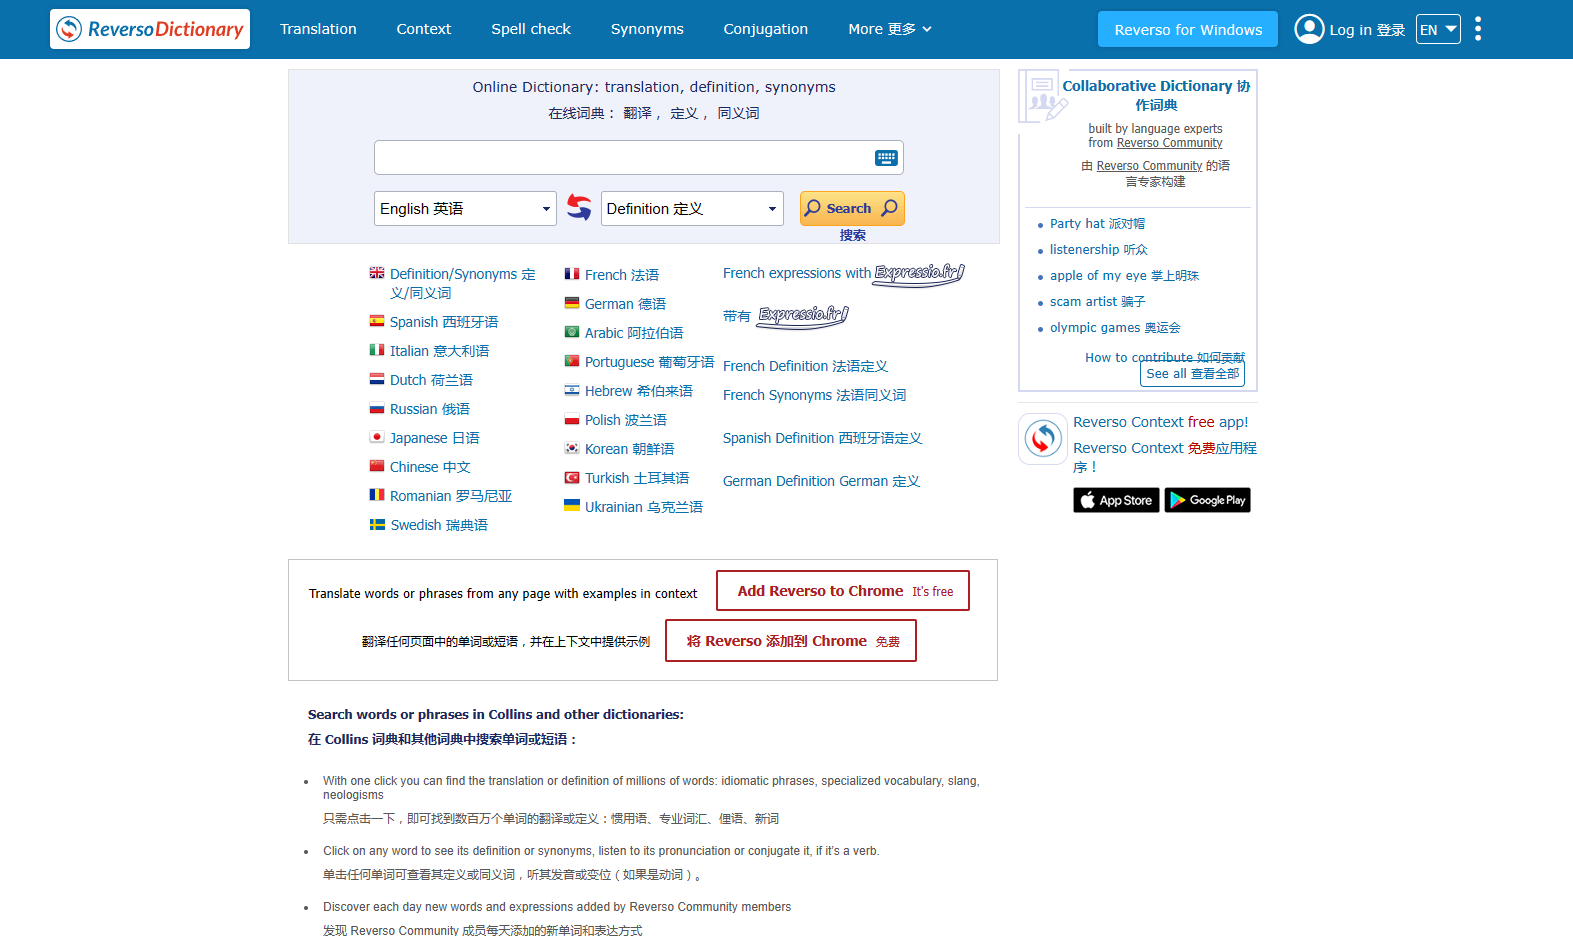
Task: Open the scam artist entry
Action: (1097, 302)
